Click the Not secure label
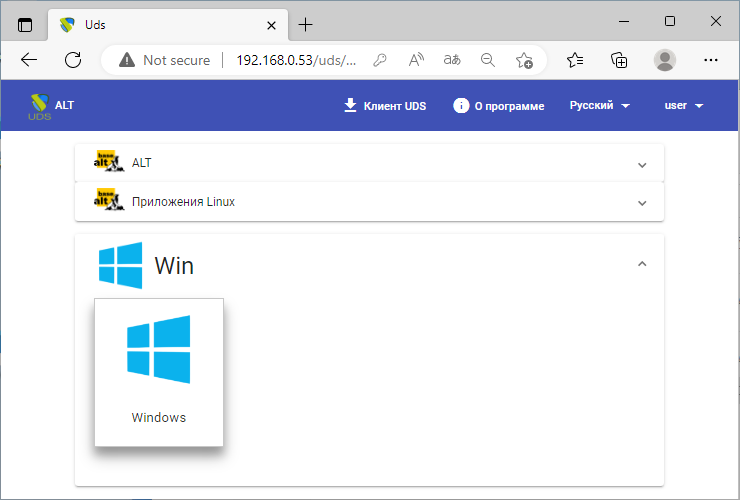 177,60
